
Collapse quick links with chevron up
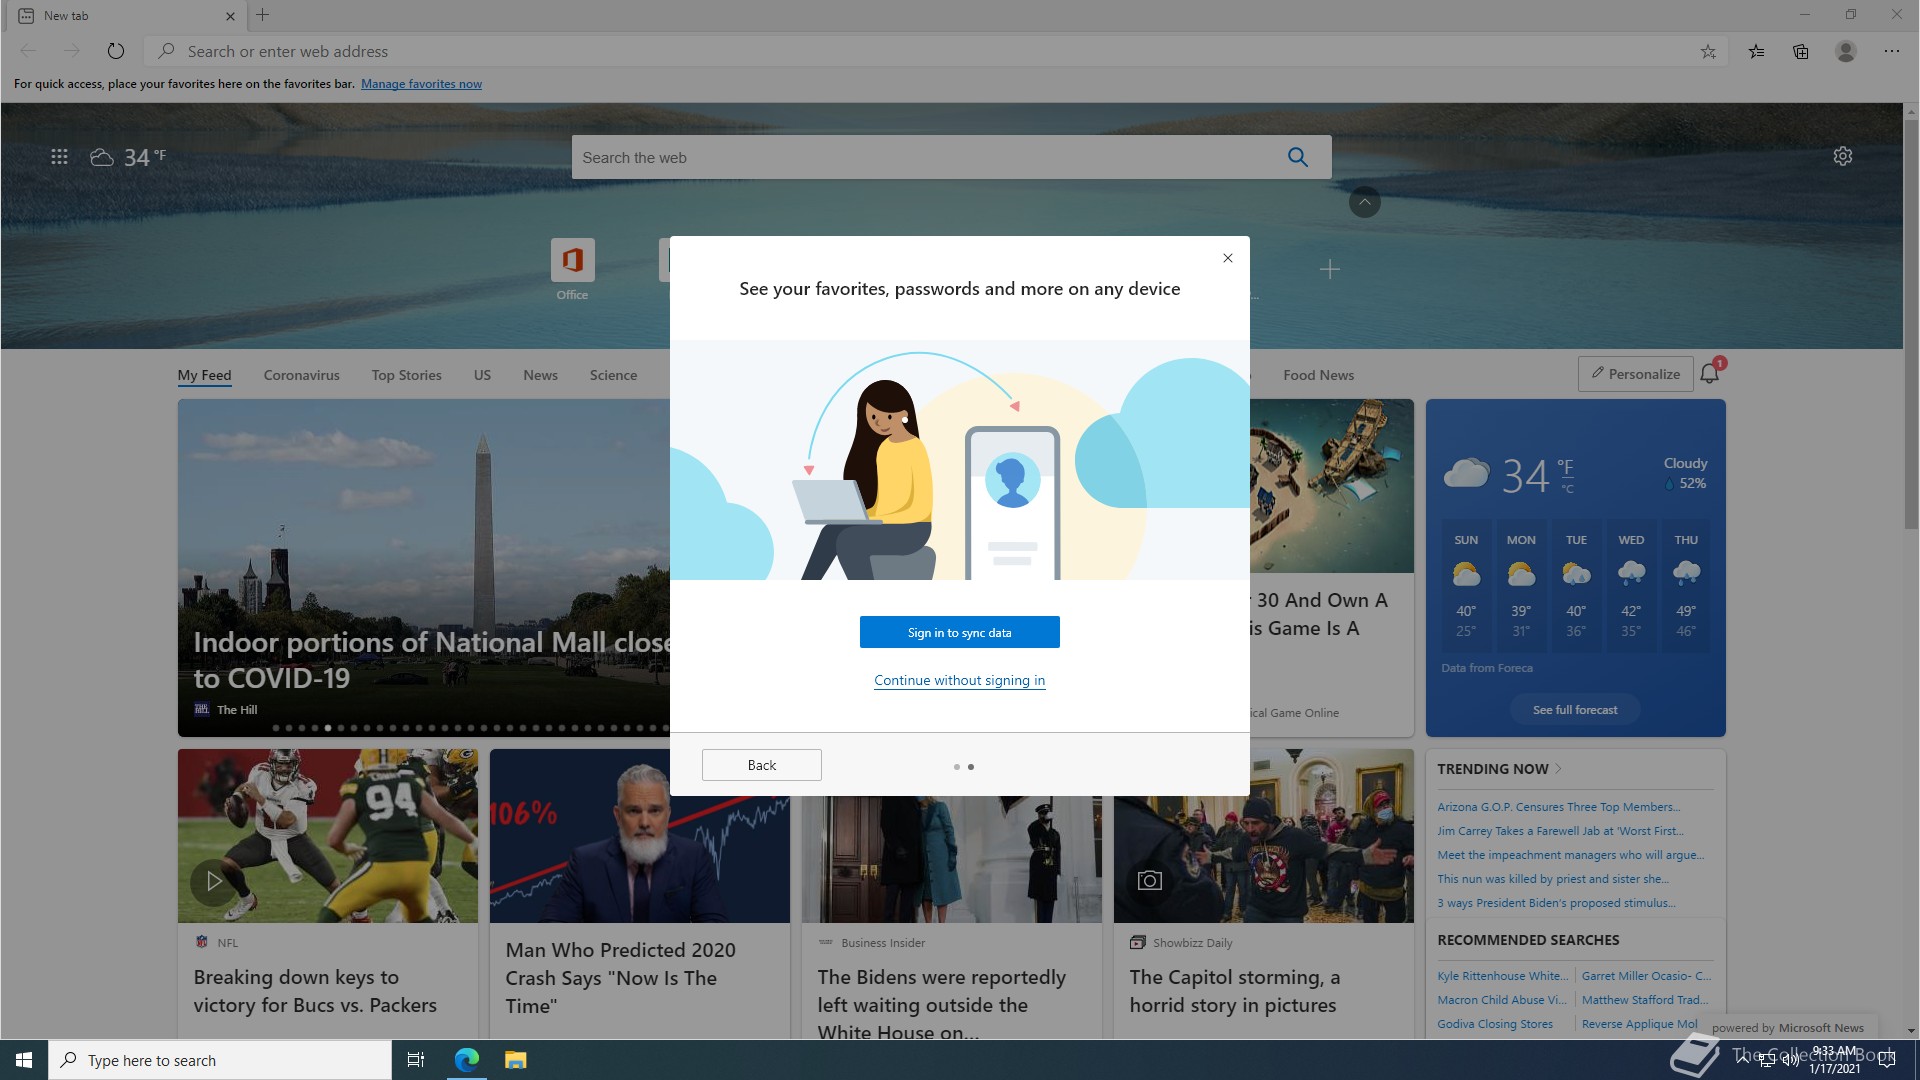point(1365,202)
